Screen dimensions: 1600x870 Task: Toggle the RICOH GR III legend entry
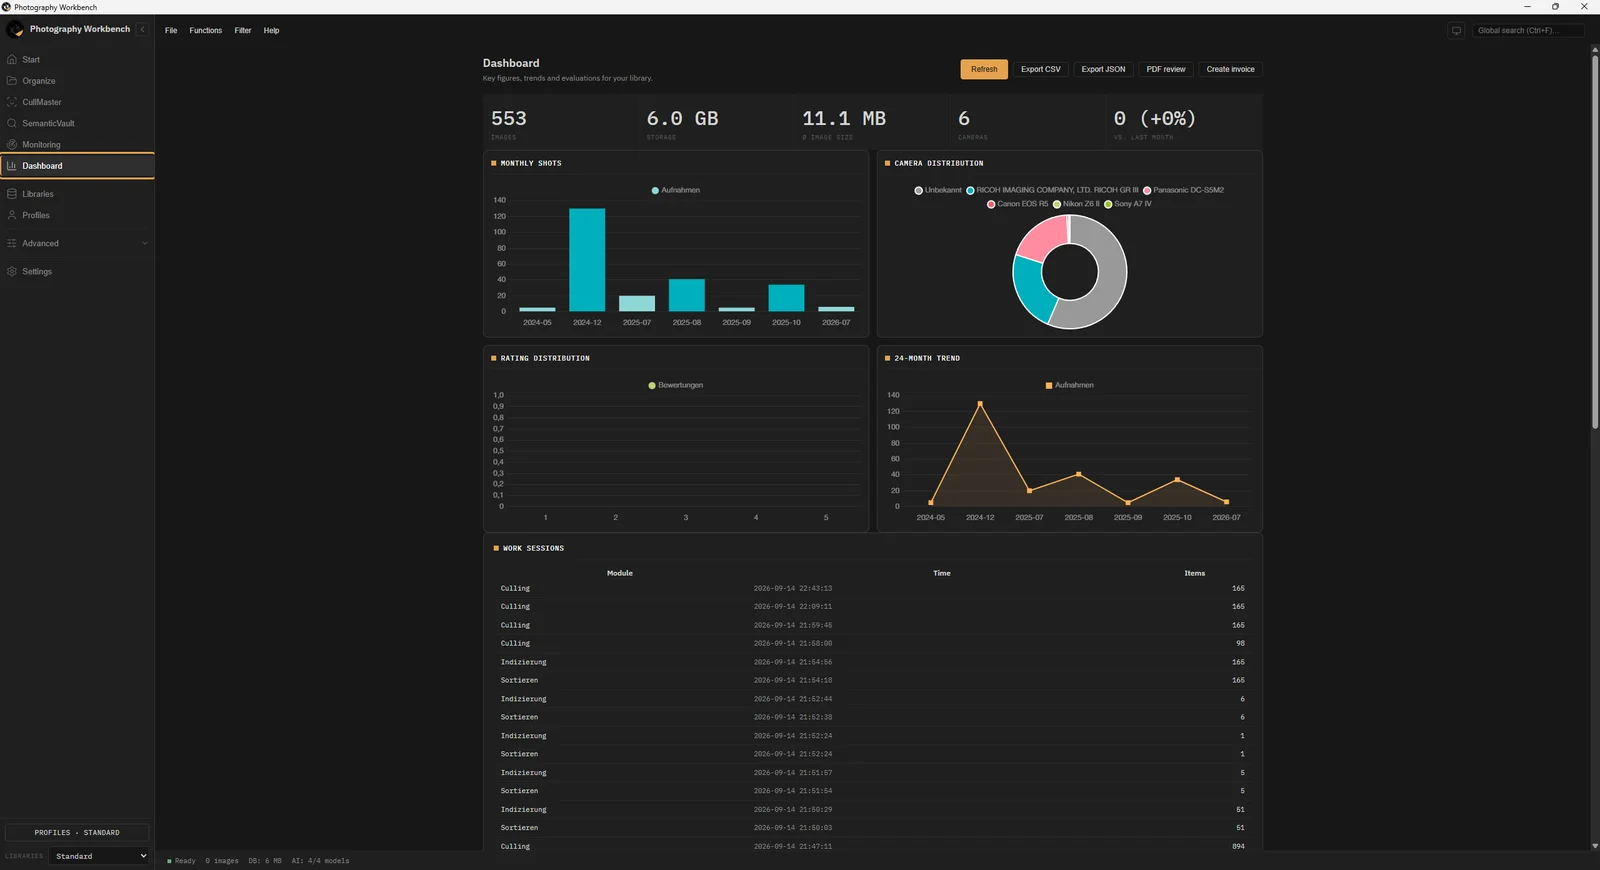[x=1052, y=190]
